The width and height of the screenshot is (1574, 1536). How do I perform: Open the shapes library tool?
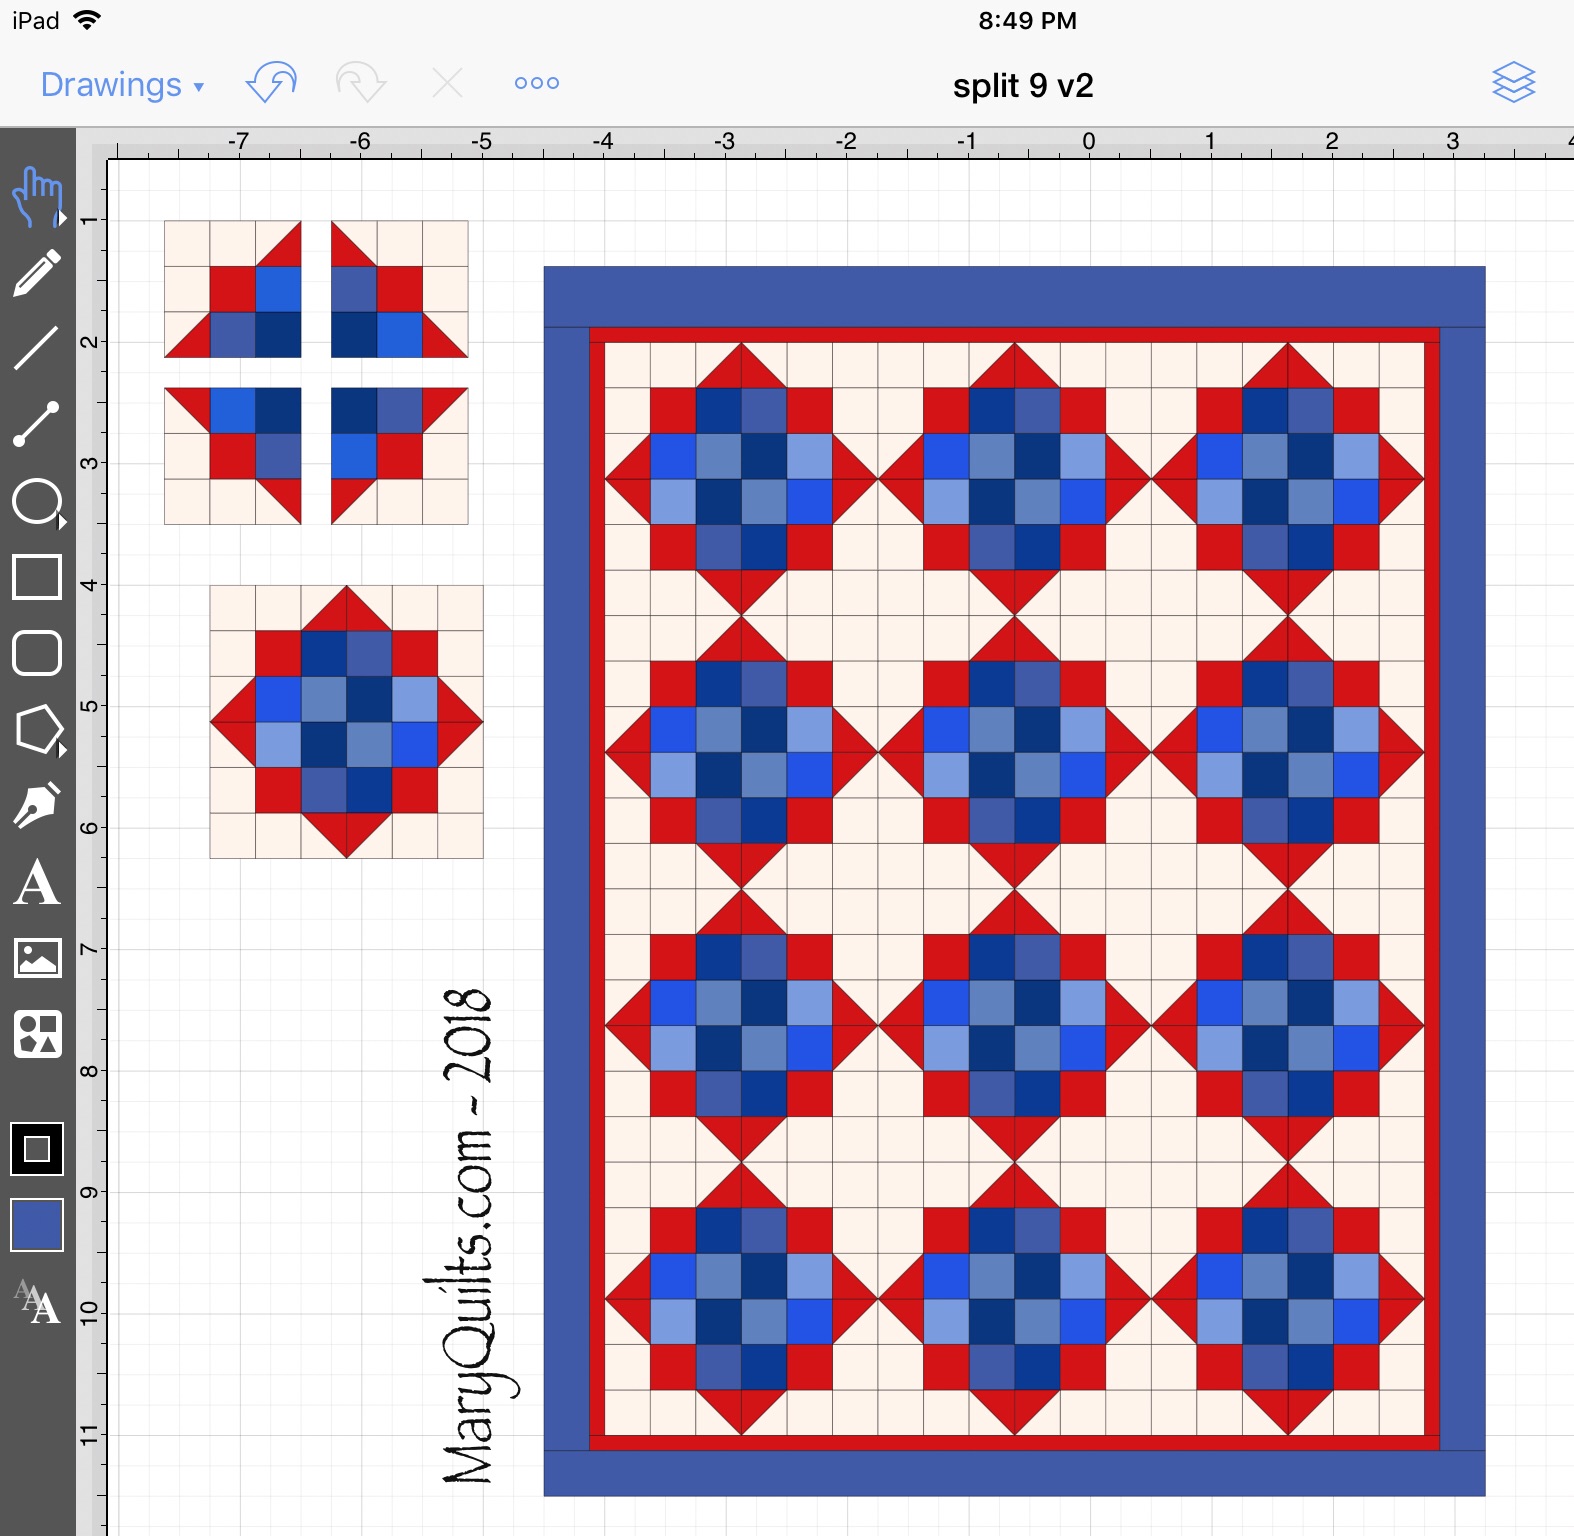click(36, 1034)
